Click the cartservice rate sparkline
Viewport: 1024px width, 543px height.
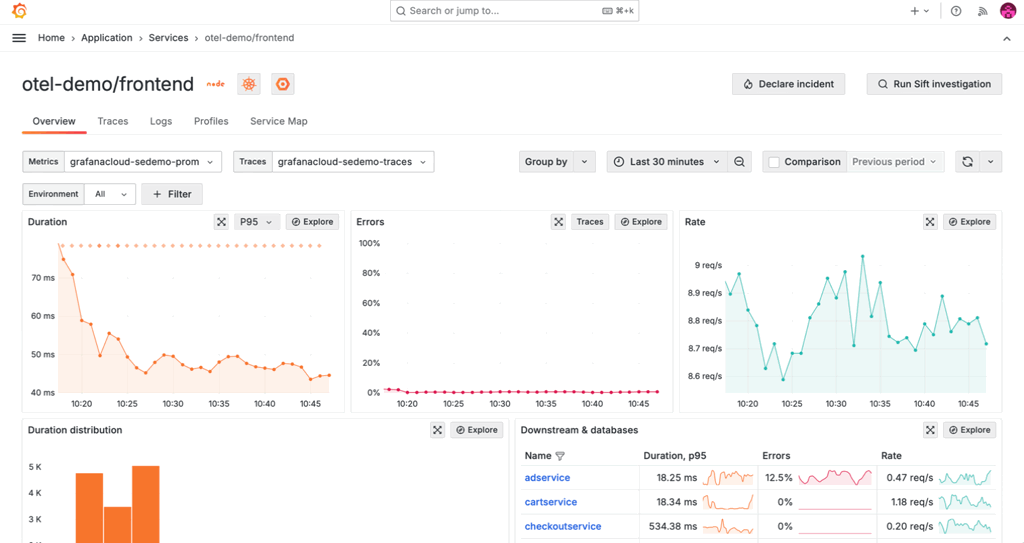(965, 502)
